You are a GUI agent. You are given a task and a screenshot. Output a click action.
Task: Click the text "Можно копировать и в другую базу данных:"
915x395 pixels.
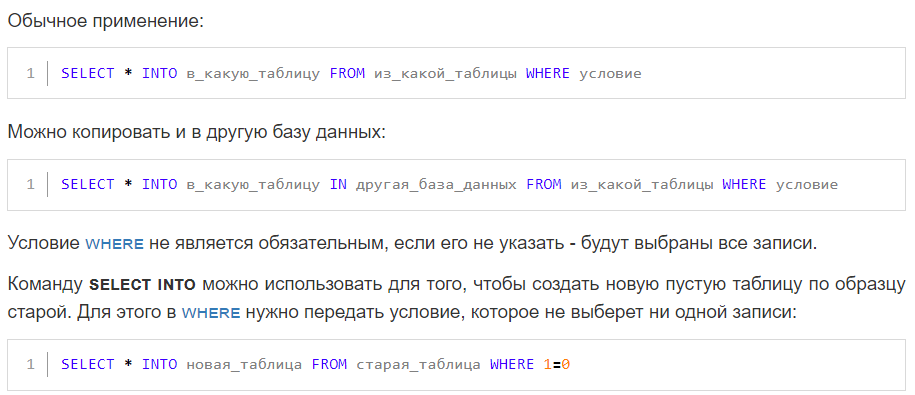[x=197, y=131]
